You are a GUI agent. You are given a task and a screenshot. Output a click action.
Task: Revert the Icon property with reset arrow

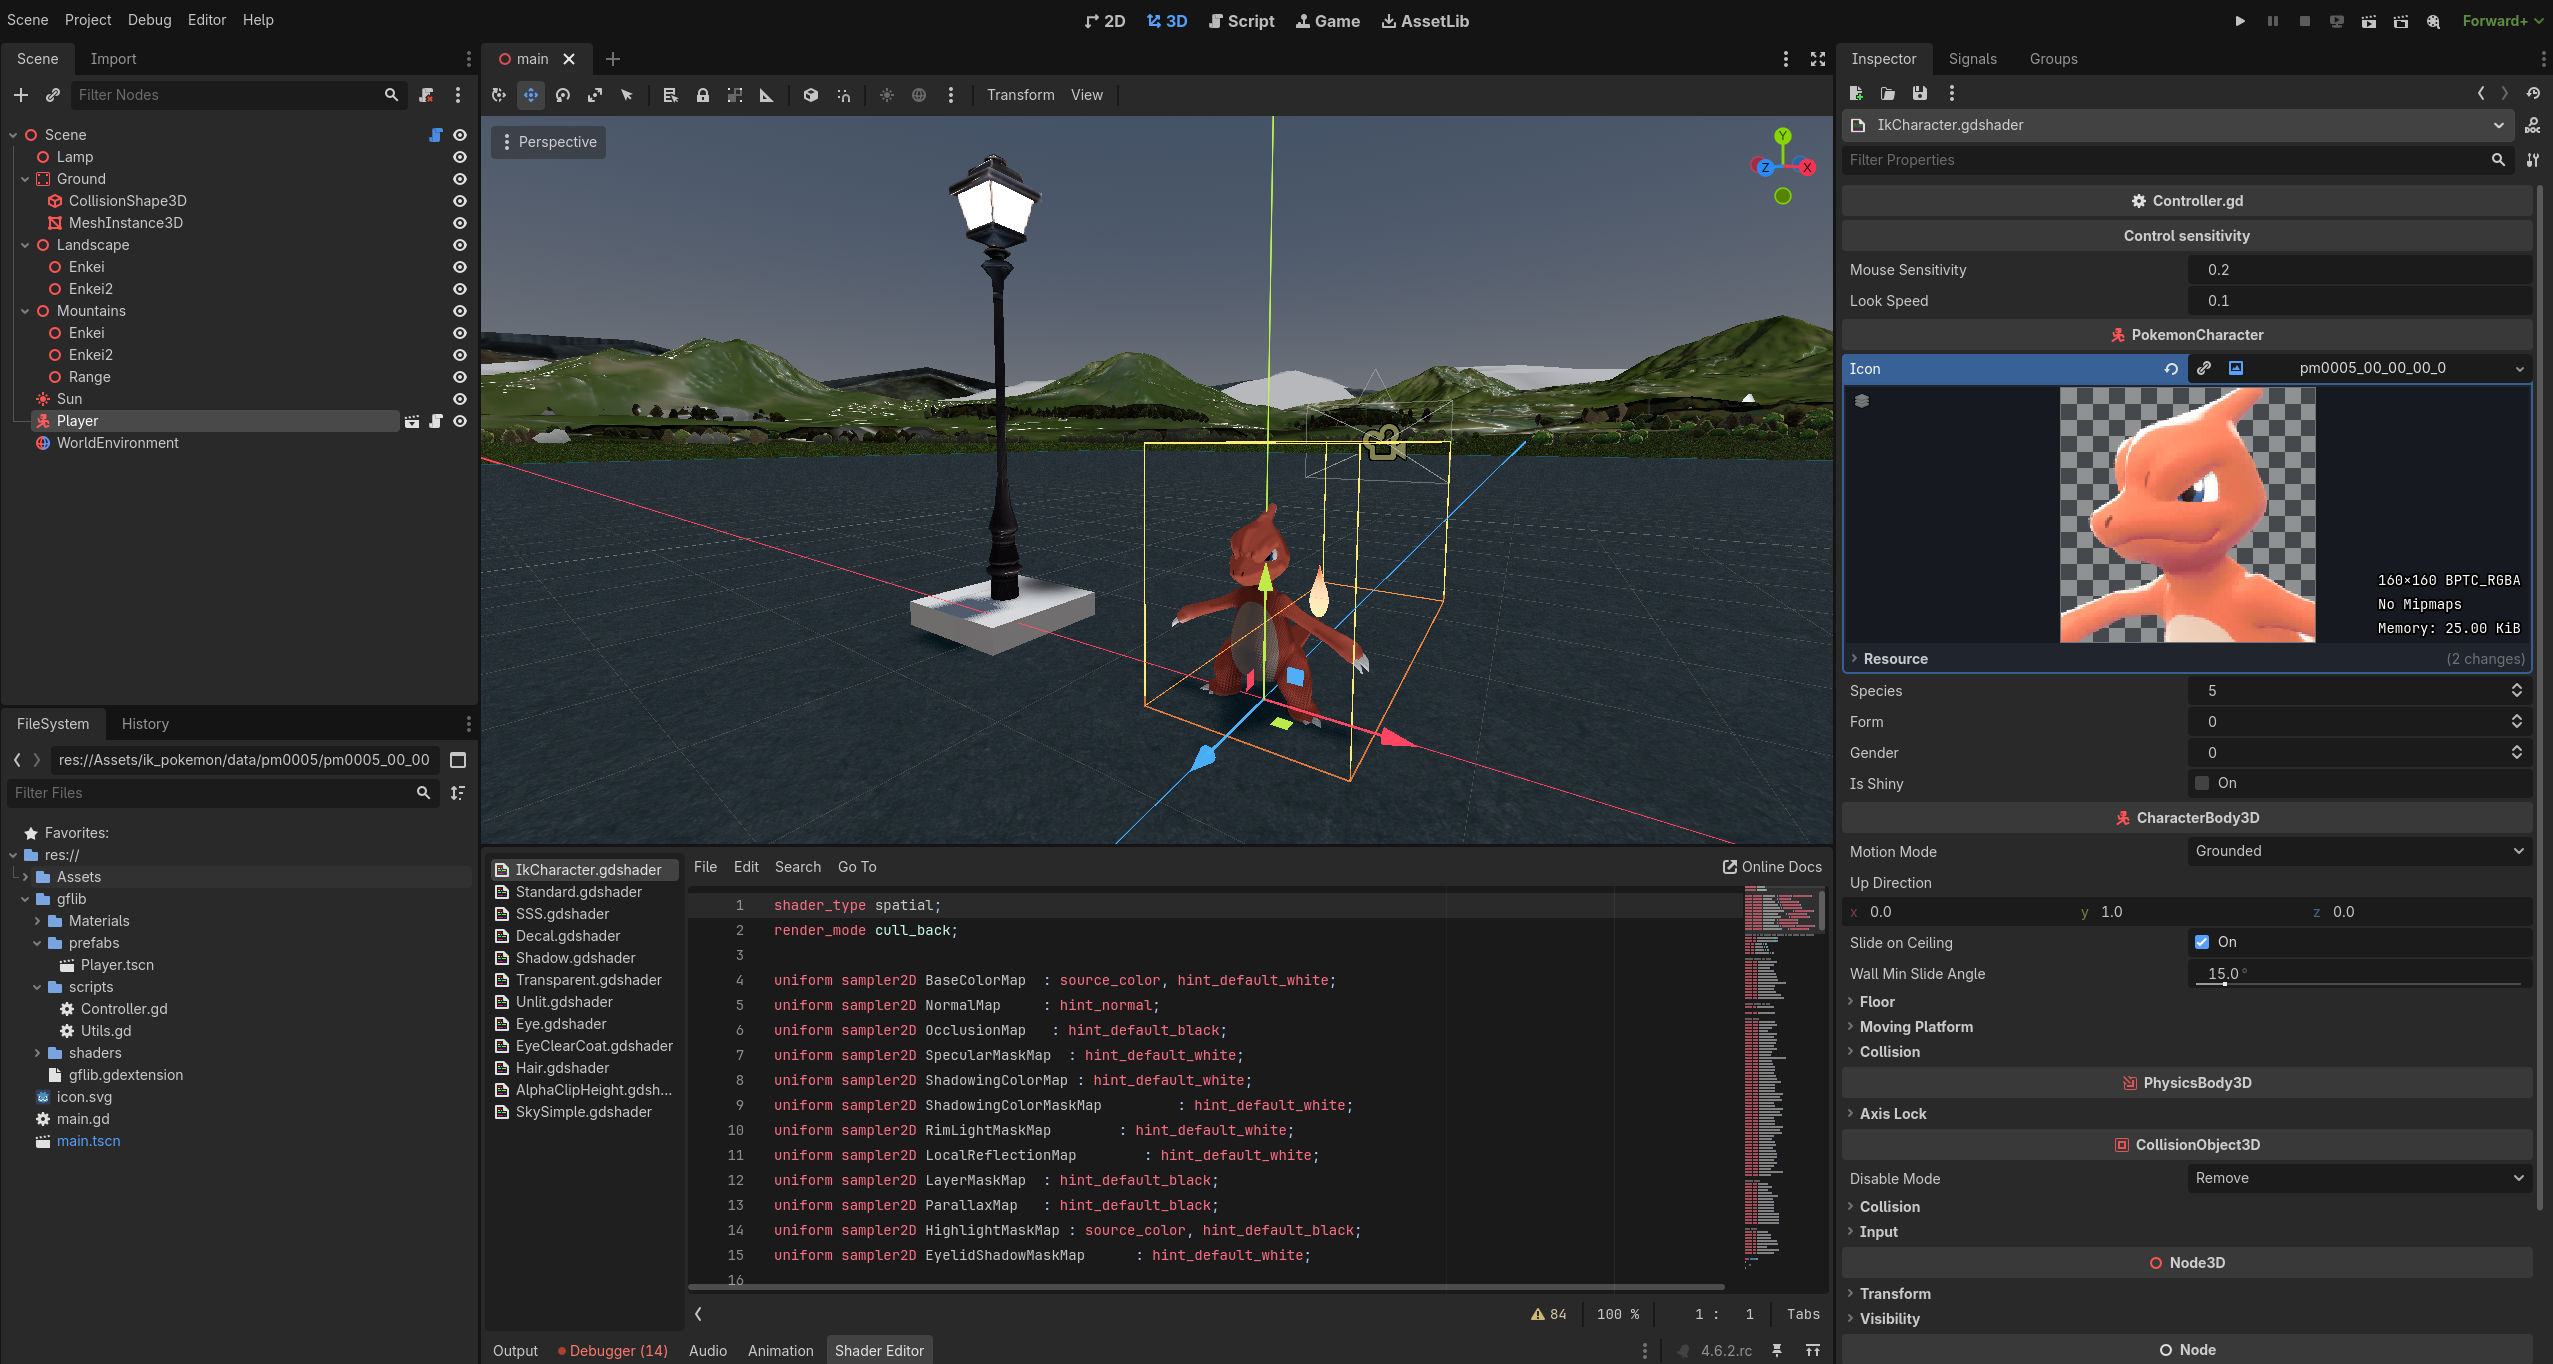(x=2171, y=369)
